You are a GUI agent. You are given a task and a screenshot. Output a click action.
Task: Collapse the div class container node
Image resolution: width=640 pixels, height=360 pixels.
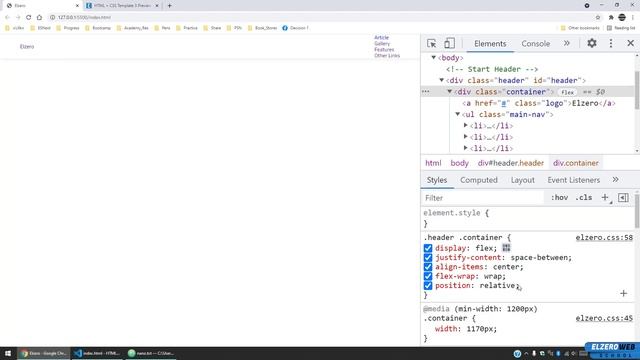(449, 92)
